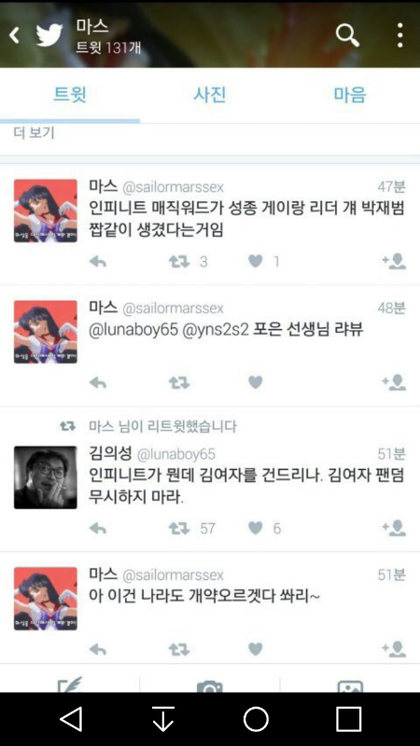Switch to the 사진 tab
Image resolution: width=420 pixels, height=746 pixels.
(x=209, y=95)
